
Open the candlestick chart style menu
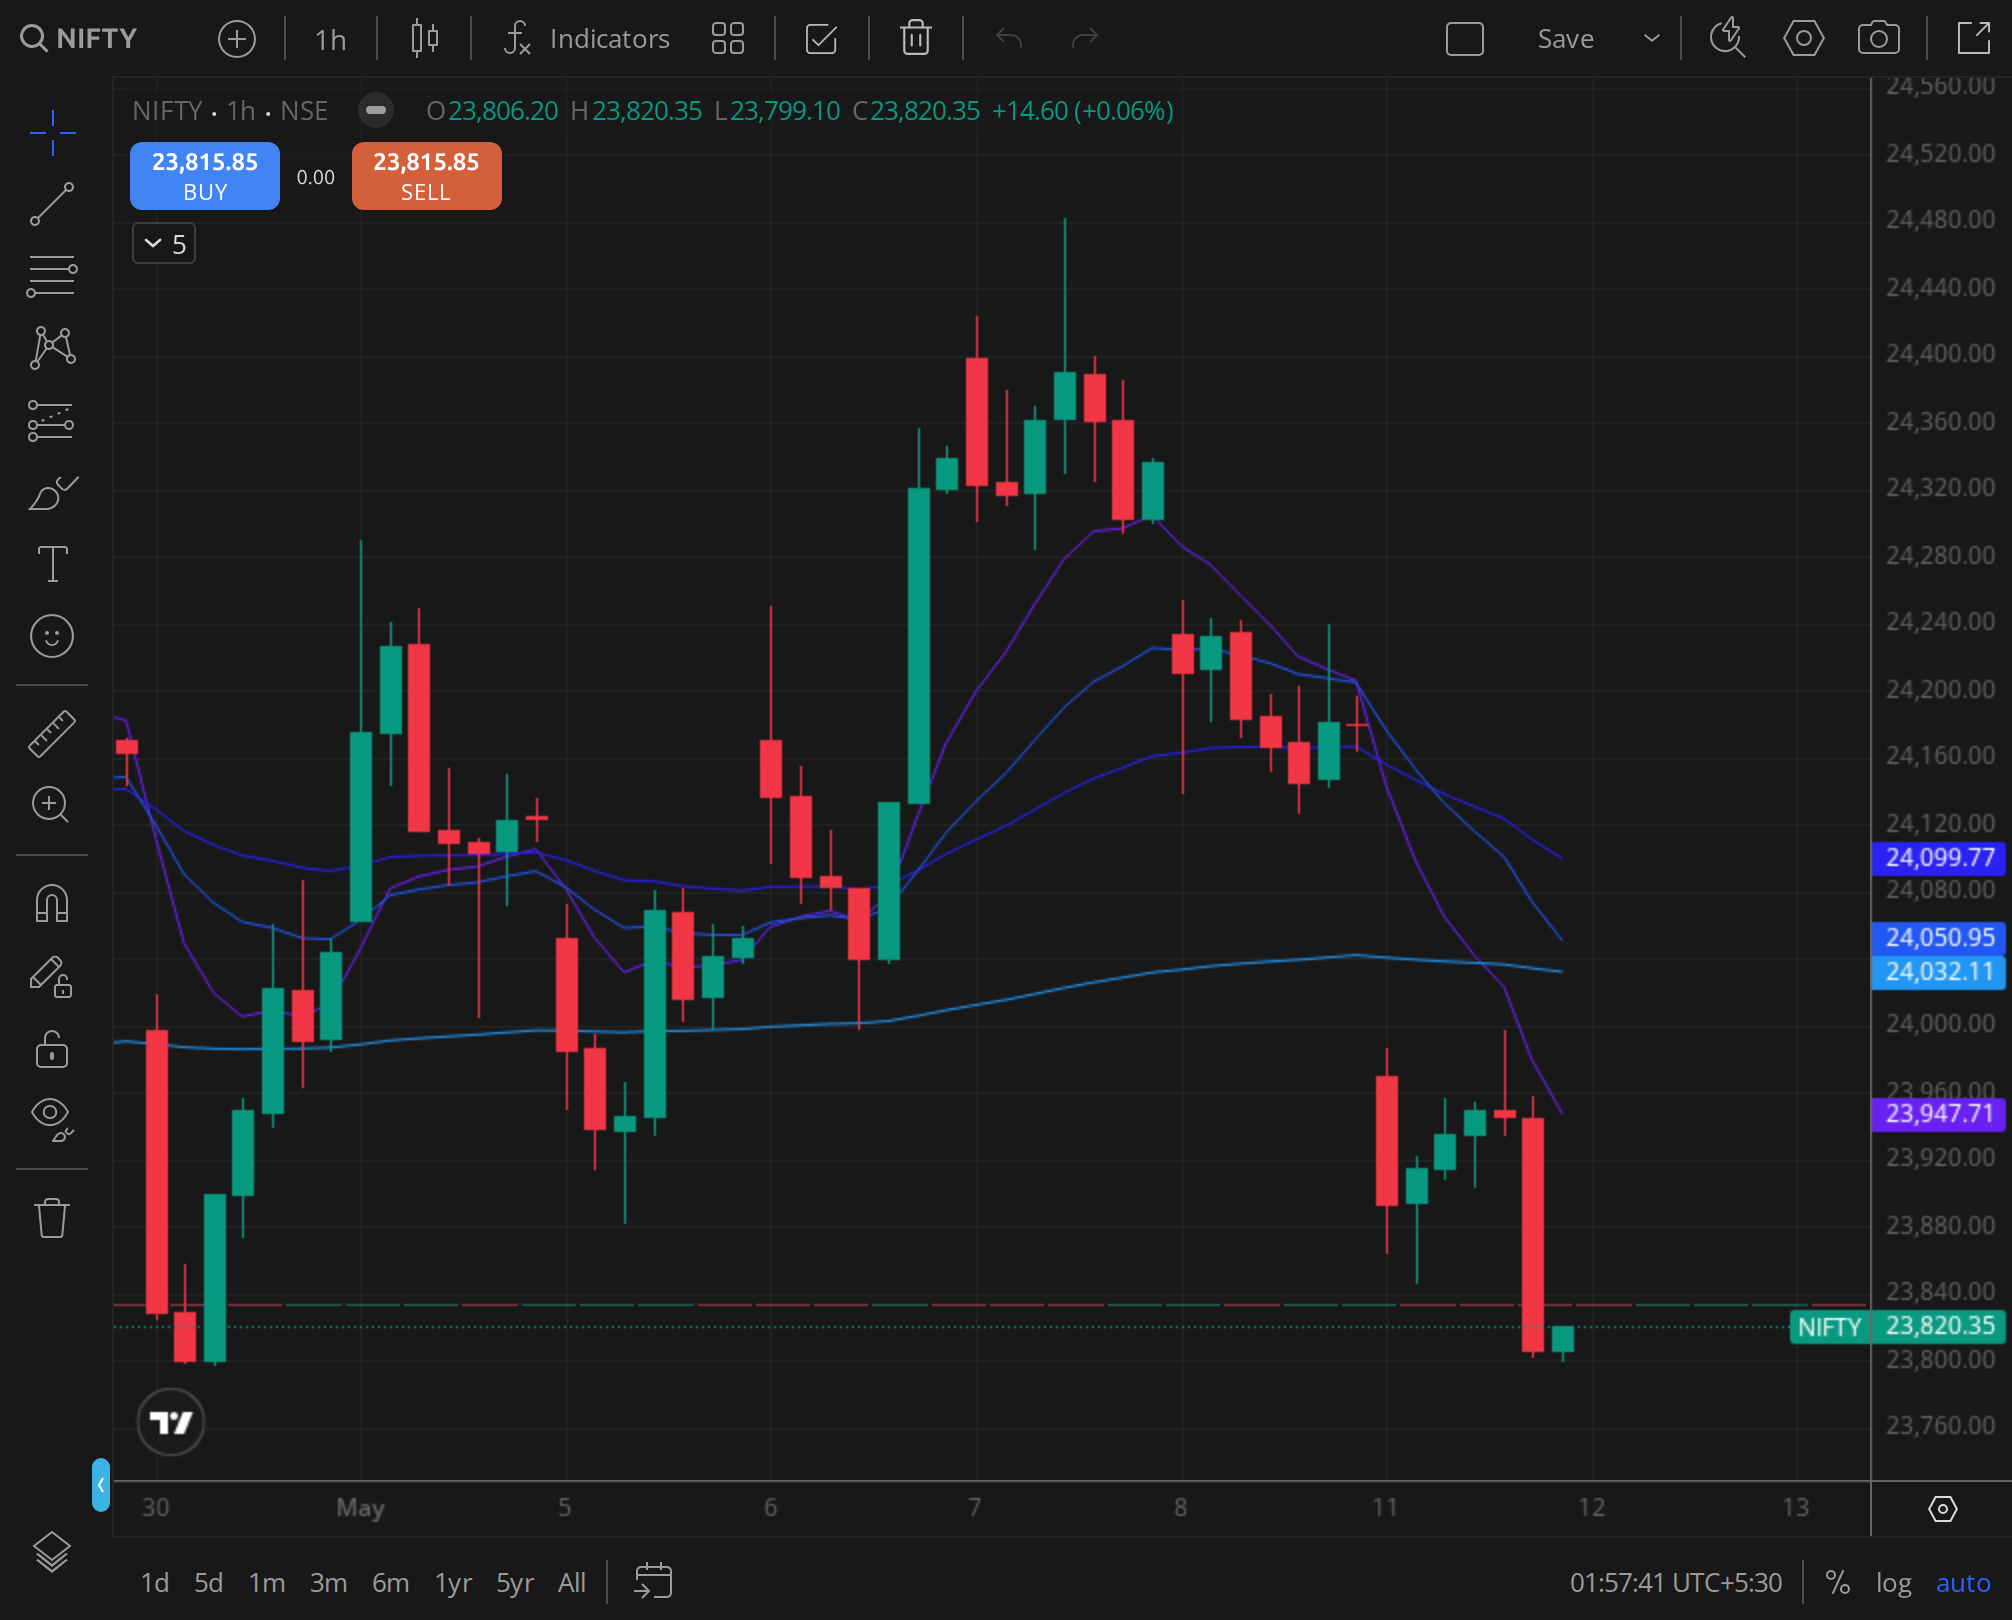pos(425,39)
